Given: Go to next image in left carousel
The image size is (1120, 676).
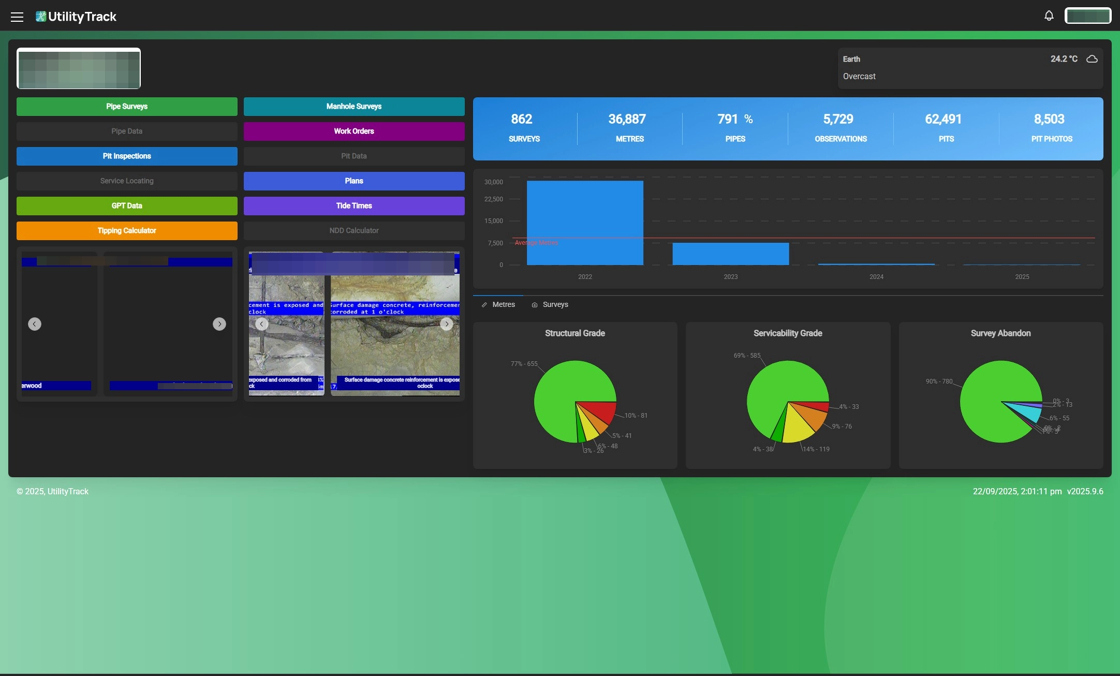Looking at the screenshot, I should [219, 324].
